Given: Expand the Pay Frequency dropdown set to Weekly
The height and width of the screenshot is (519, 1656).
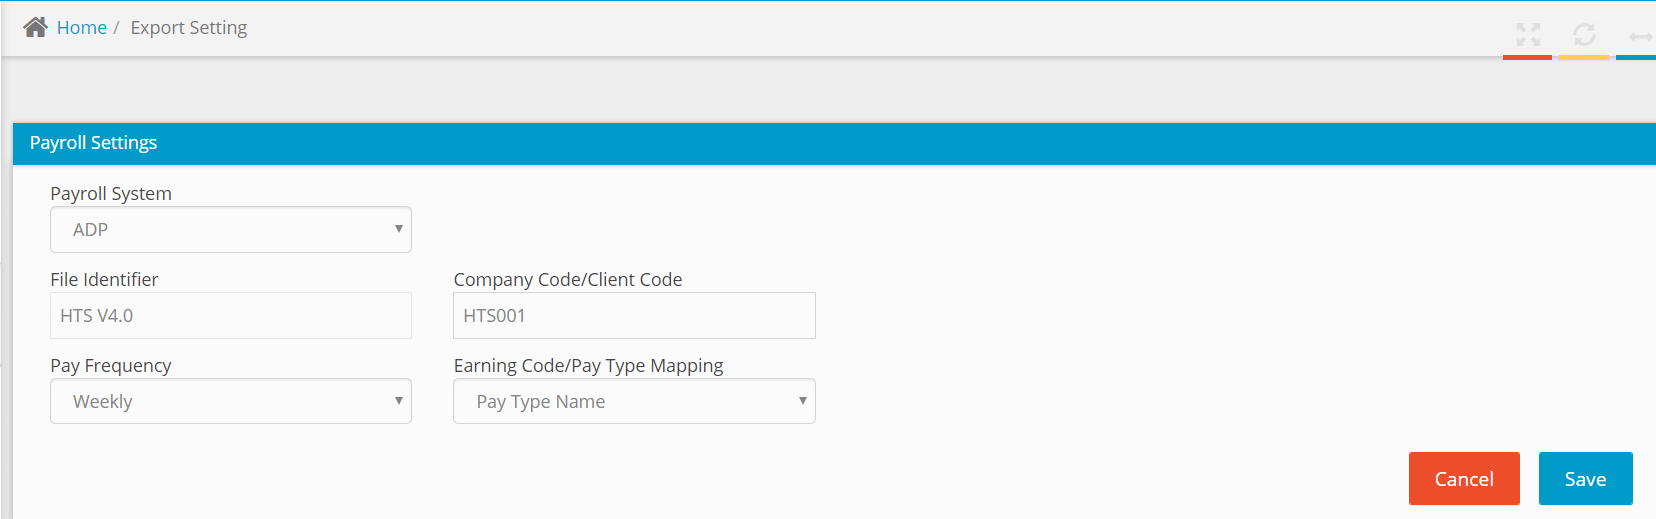Looking at the screenshot, I should [x=231, y=401].
